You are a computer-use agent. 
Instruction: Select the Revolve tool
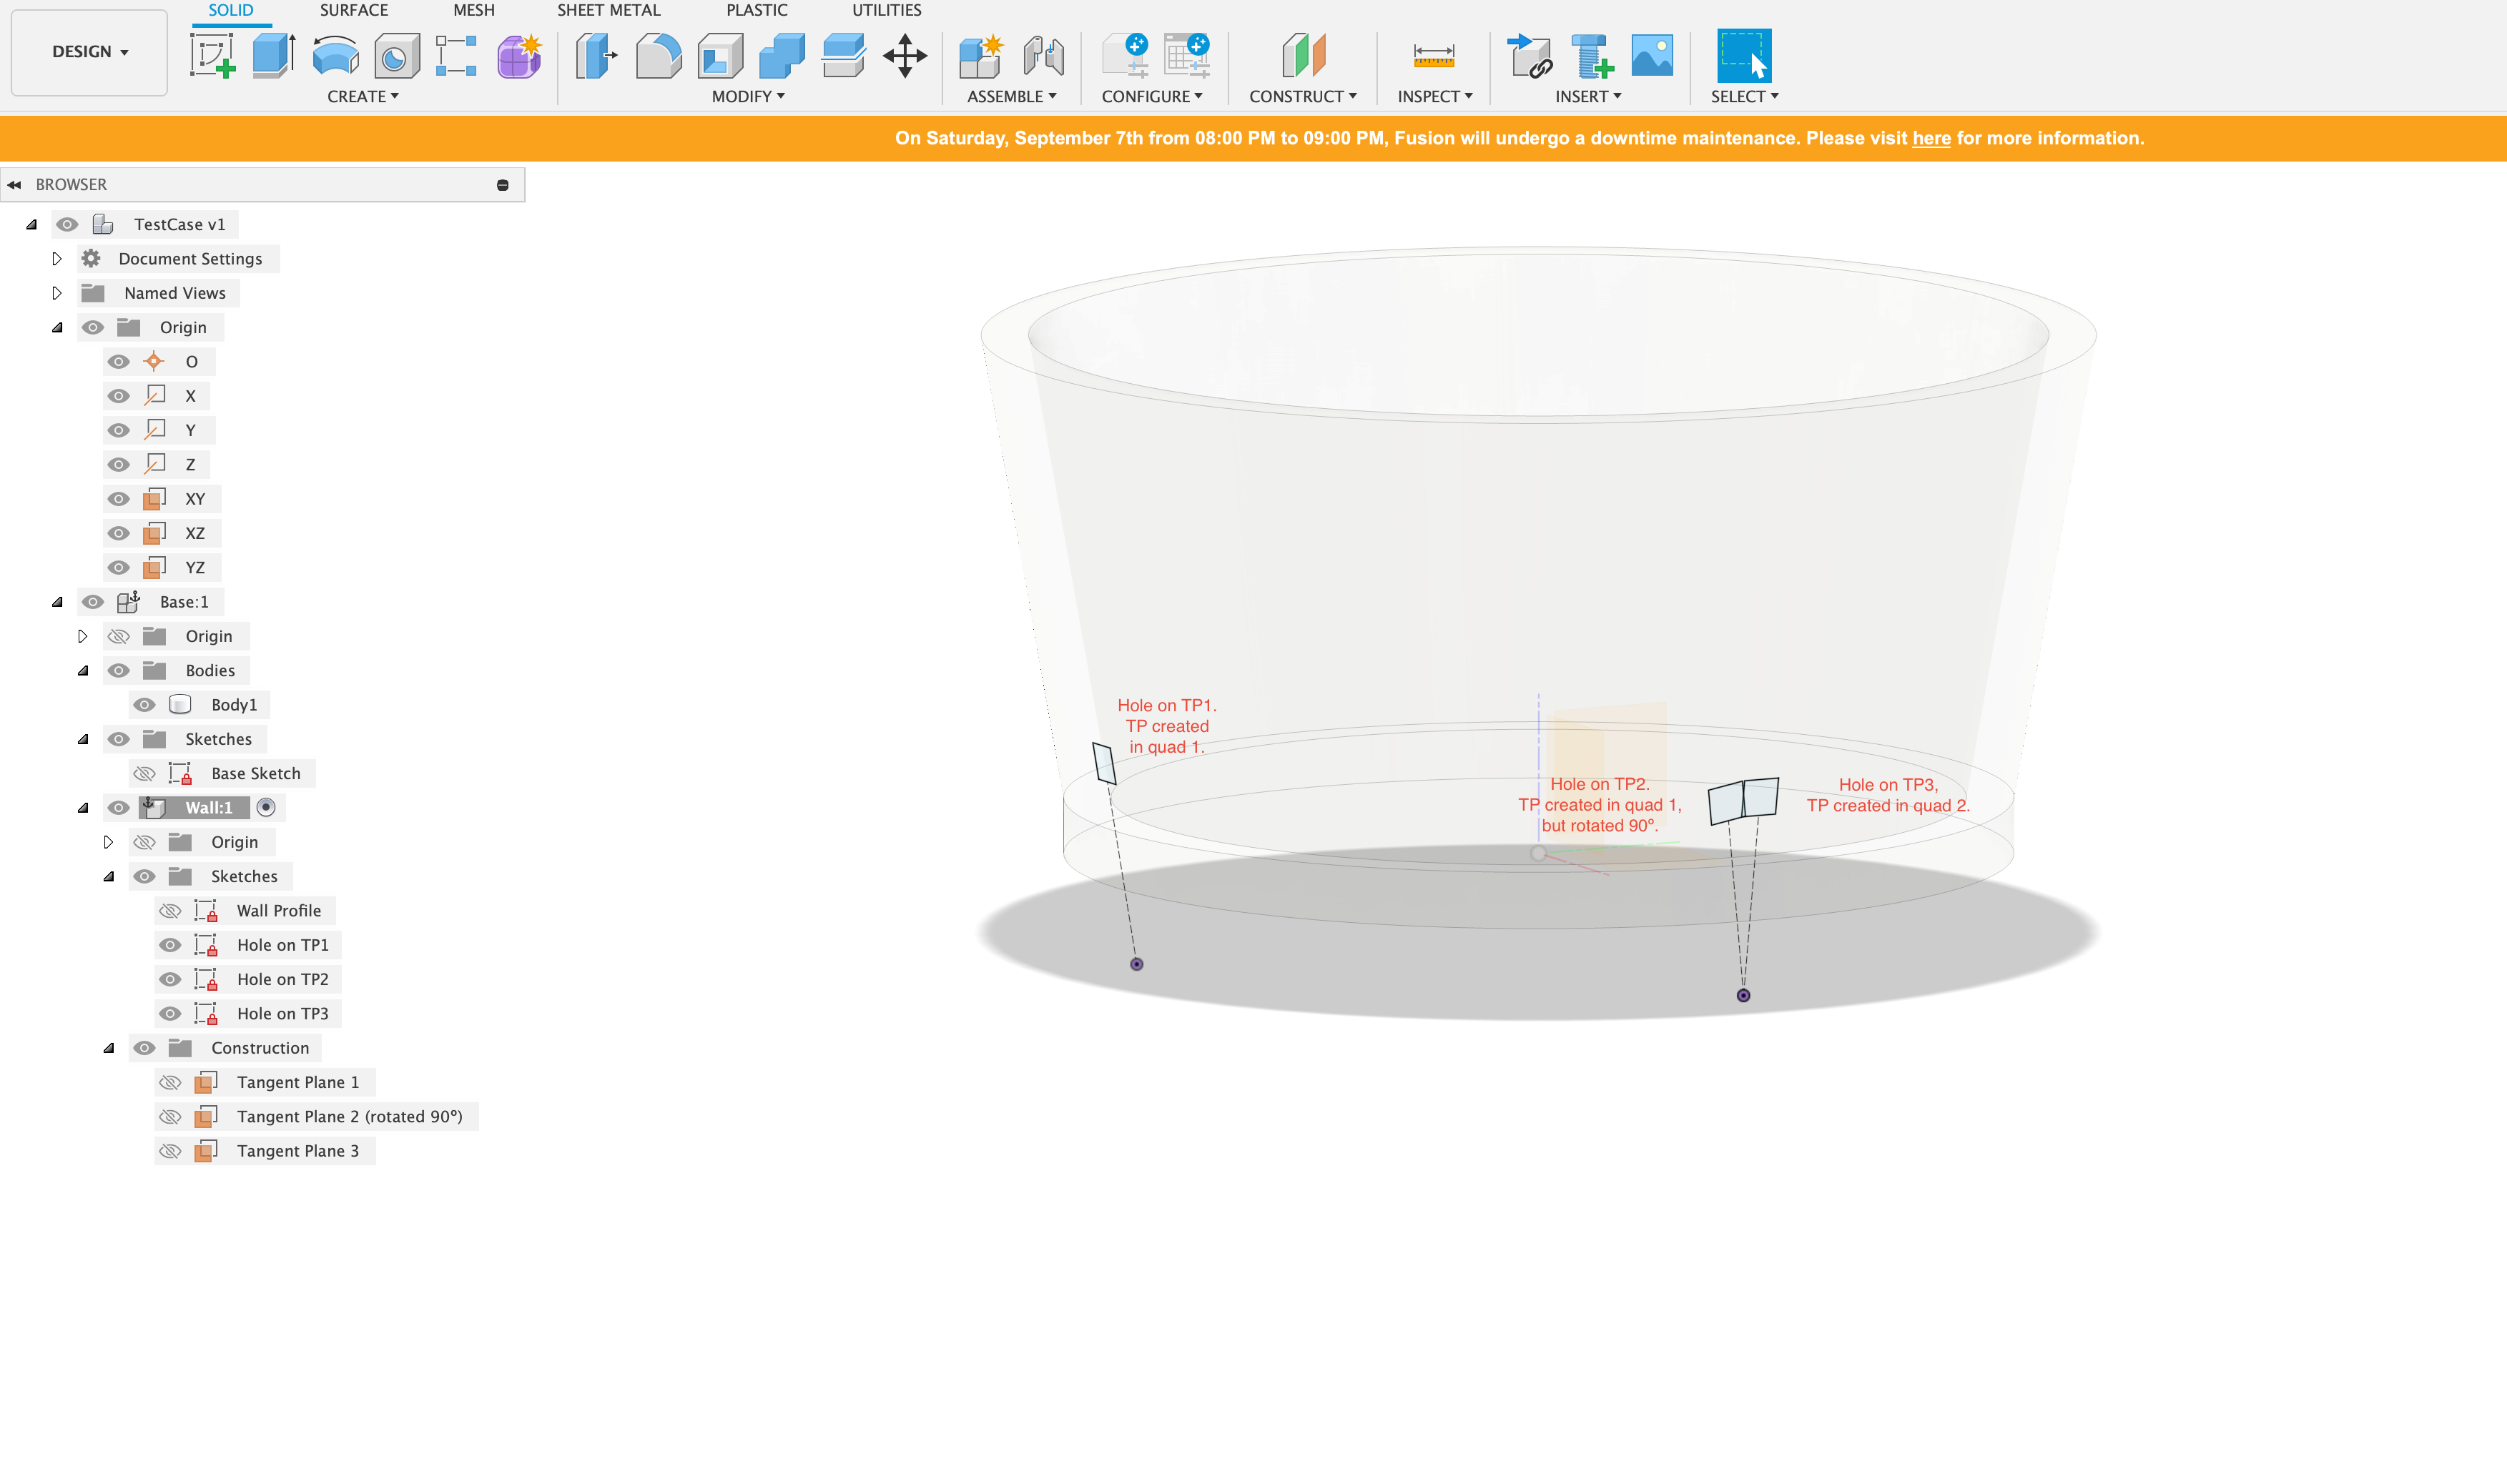tap(335, 55)
